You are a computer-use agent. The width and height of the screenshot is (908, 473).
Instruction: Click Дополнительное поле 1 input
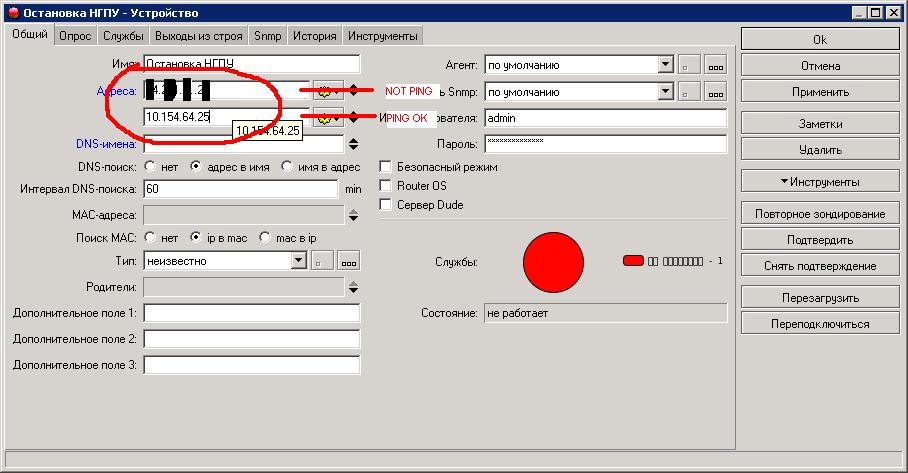pyautogui.click(x=251, y=313)
